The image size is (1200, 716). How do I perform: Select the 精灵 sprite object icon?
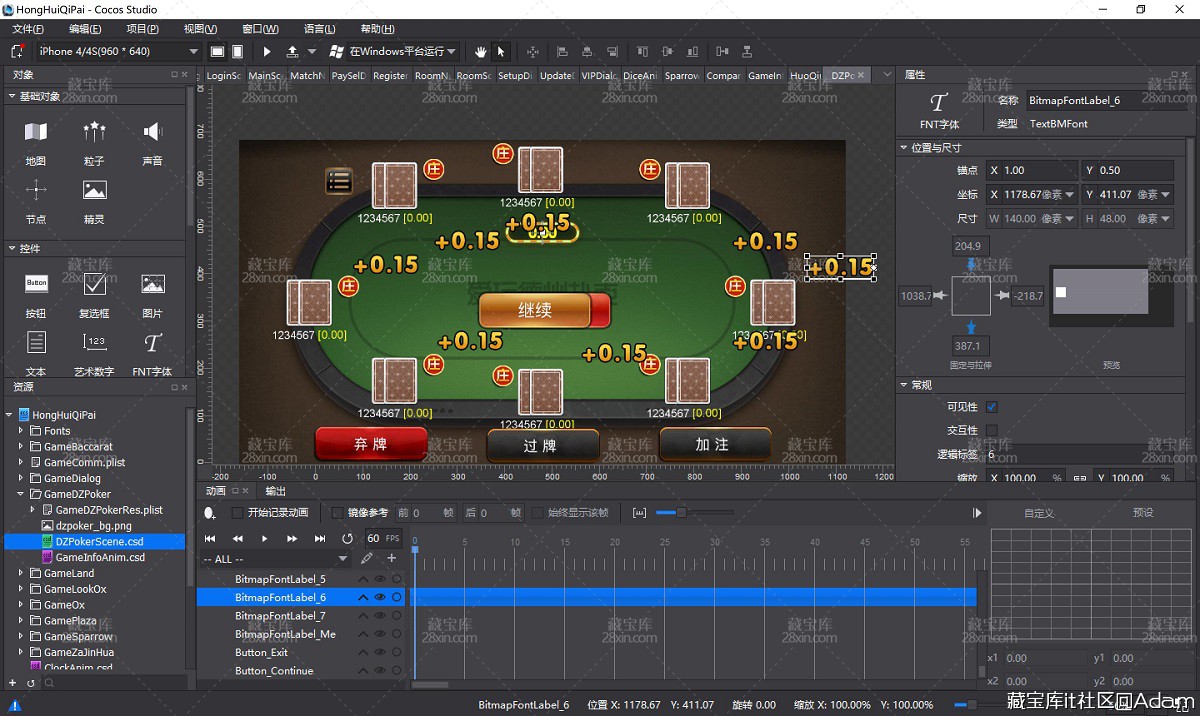(x=95, y=190)
